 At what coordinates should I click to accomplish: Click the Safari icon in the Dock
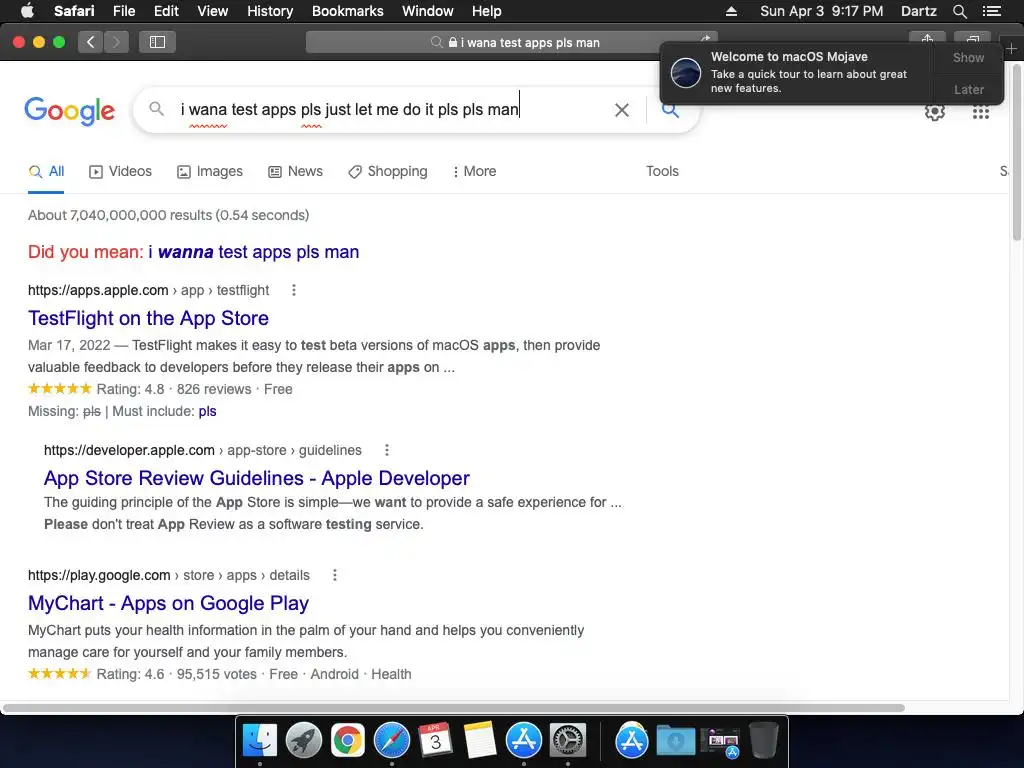click(x=392, y=741)
